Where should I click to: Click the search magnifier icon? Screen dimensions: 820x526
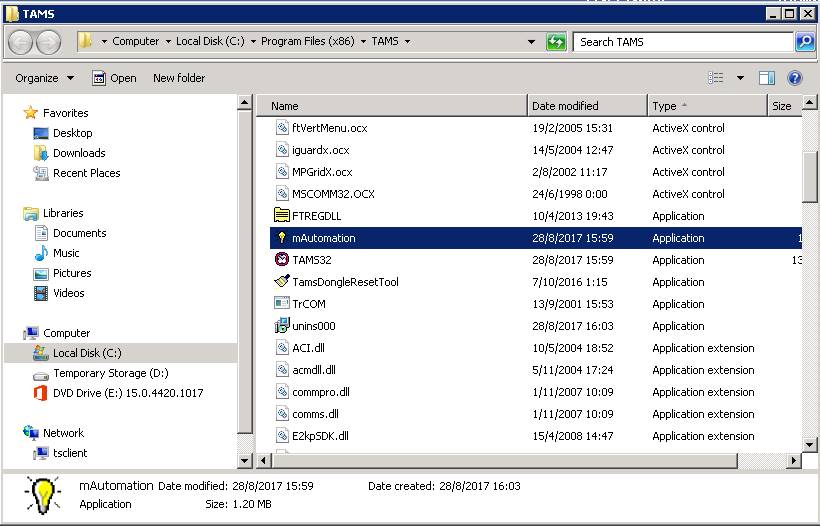(805, 41)
